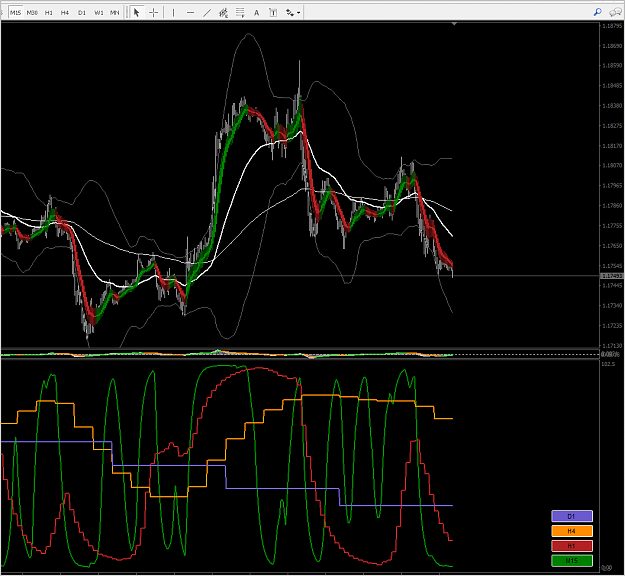Click the current price label on axis
Image resolution: width=625 pixels, height=576 pixels.
(x=611, y=276)
